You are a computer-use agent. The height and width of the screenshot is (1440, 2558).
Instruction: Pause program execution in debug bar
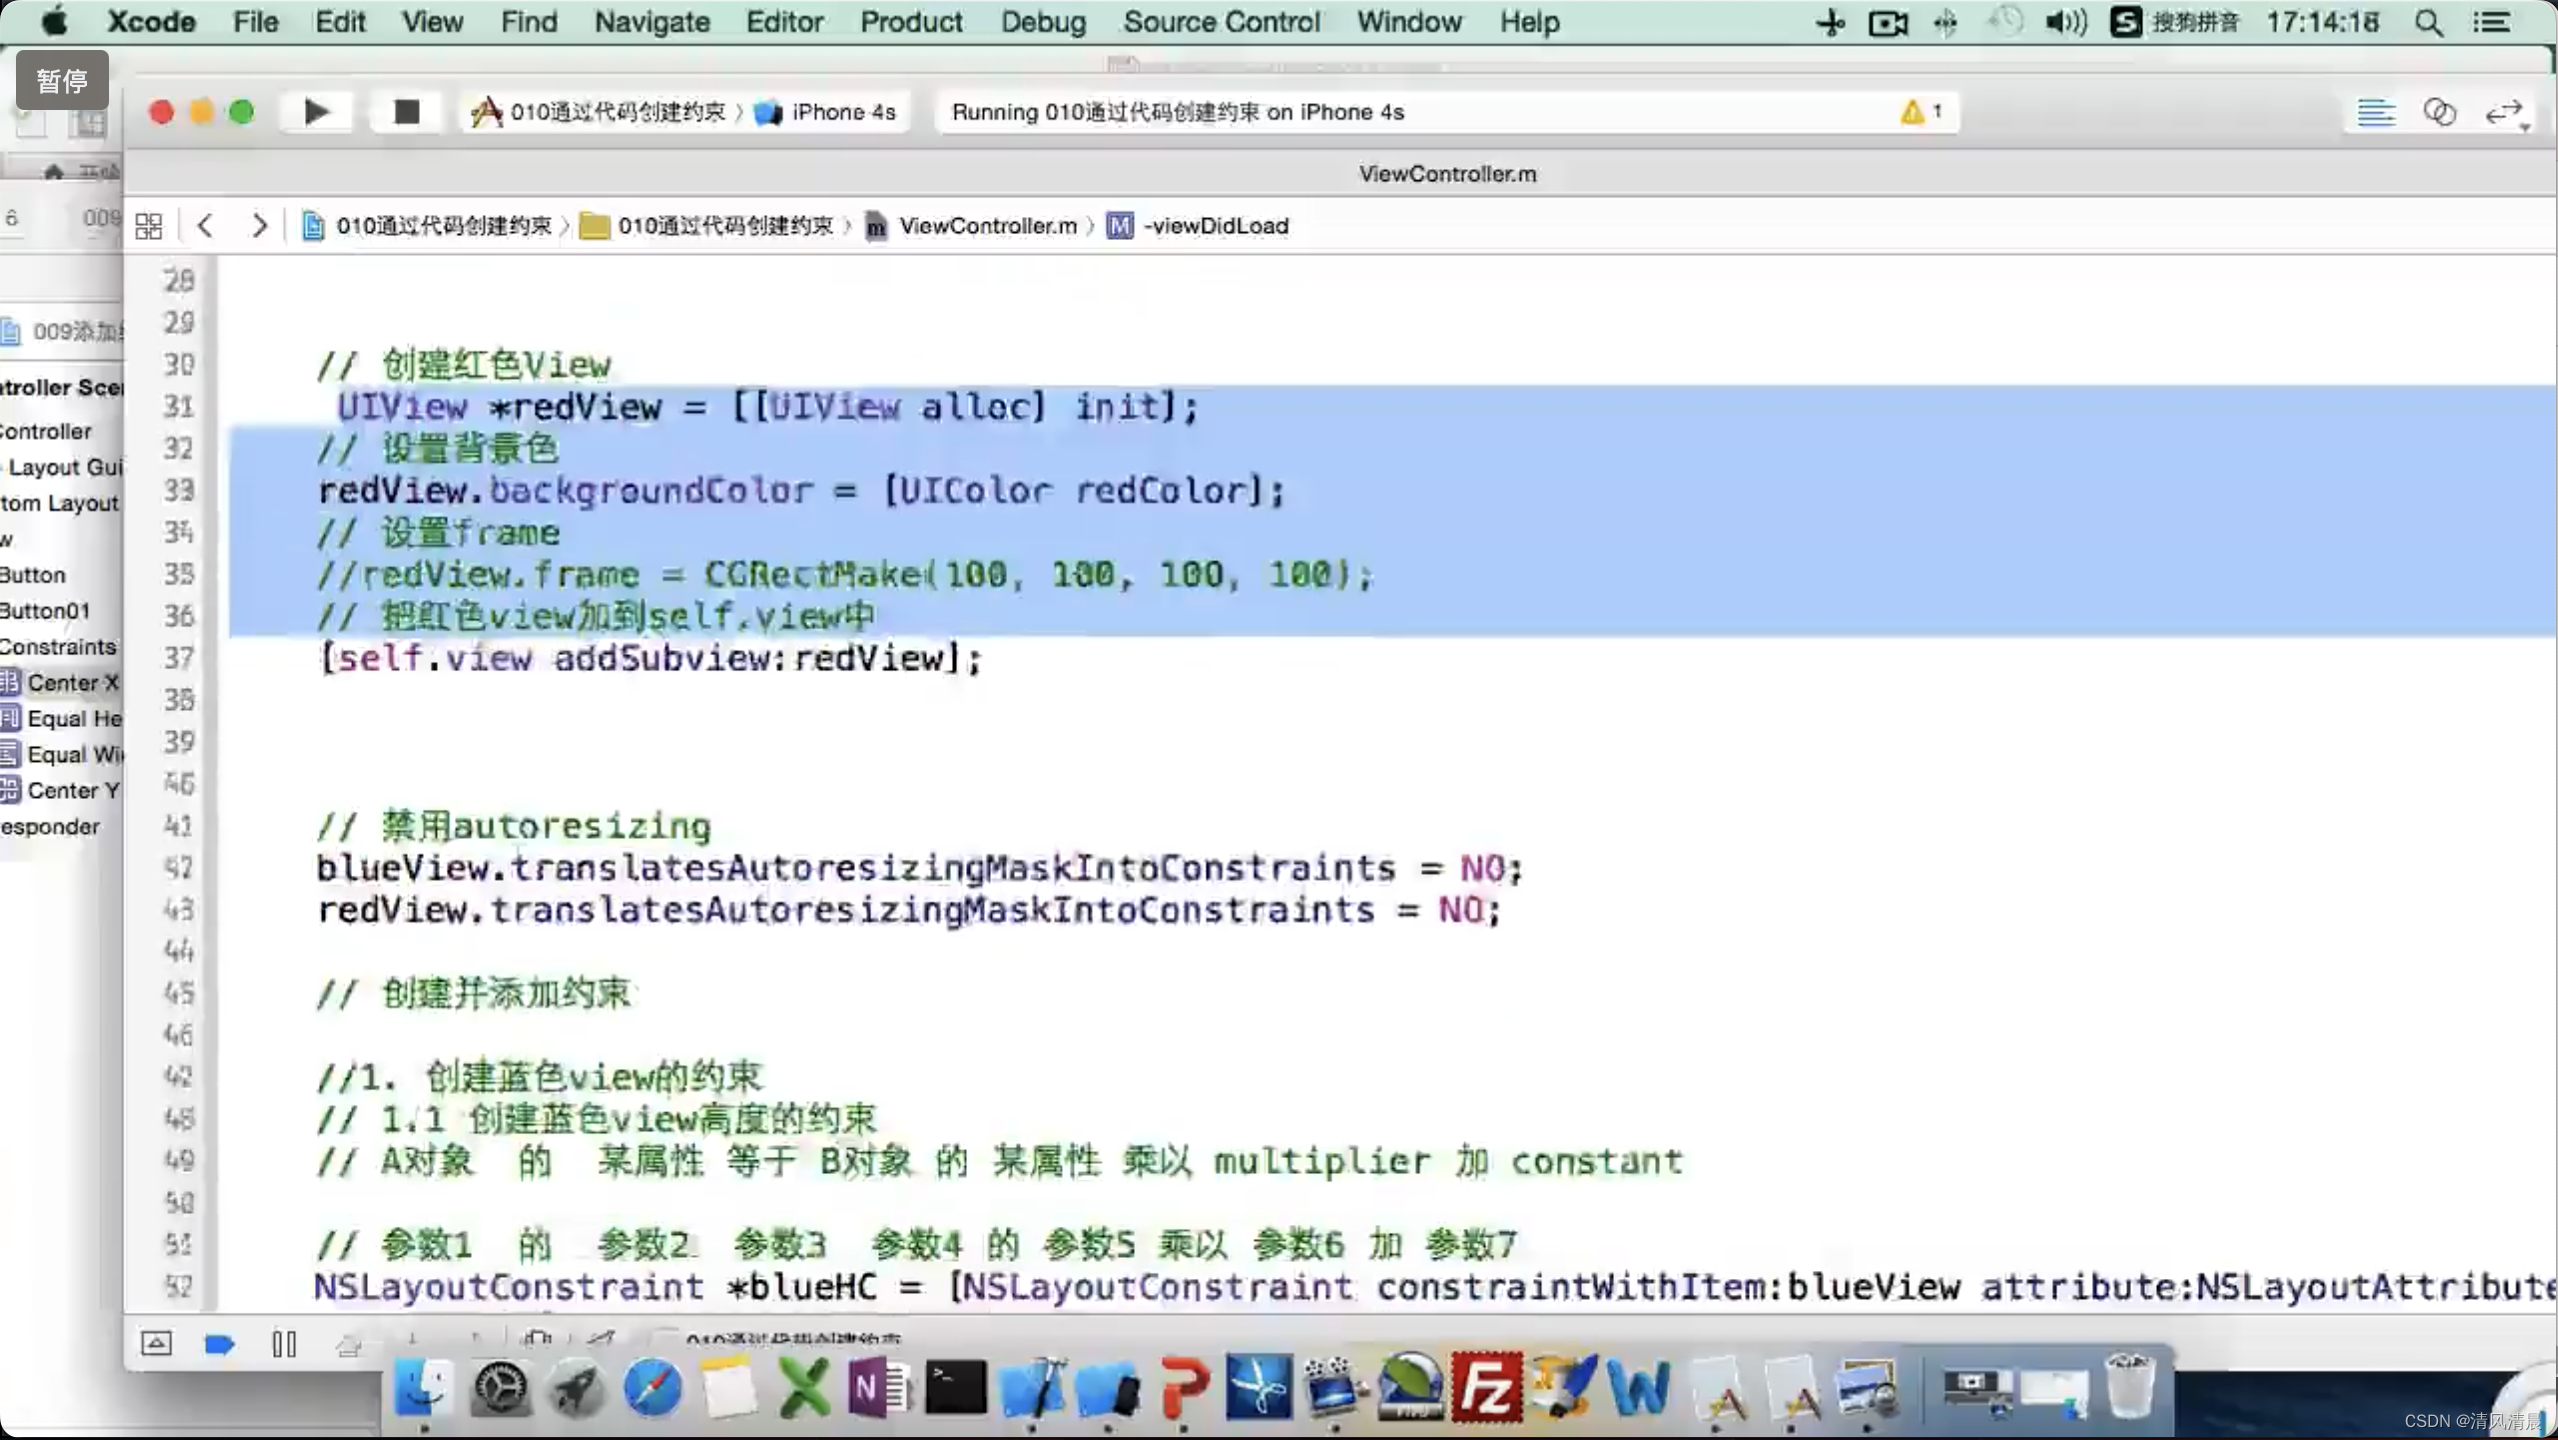point(284,1345)
